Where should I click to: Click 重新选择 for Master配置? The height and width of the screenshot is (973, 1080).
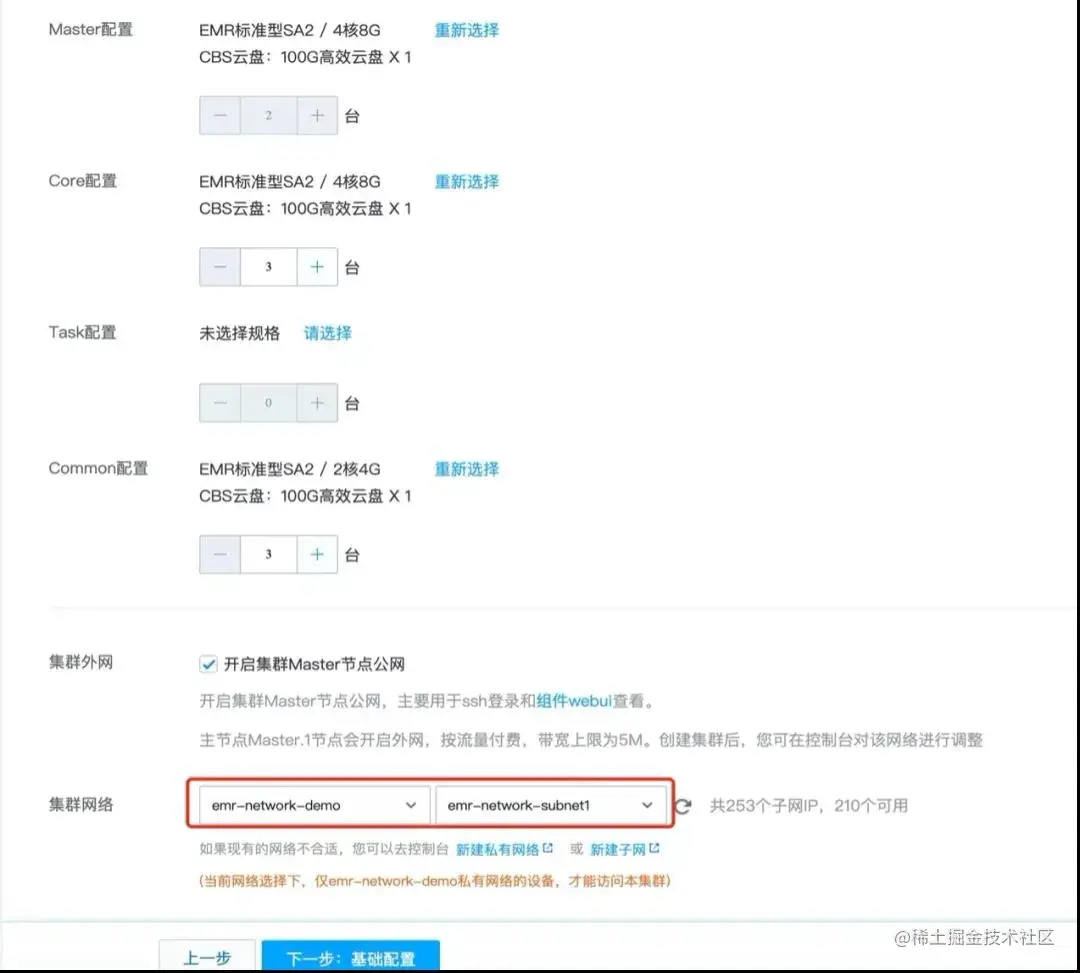[x=466, y=30]
